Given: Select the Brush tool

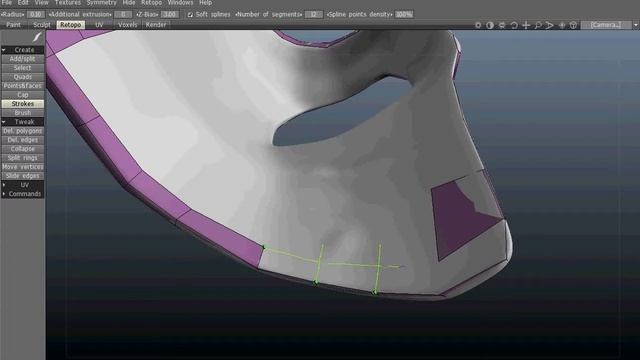Looking at the screenshot, I should pos(23,113).
